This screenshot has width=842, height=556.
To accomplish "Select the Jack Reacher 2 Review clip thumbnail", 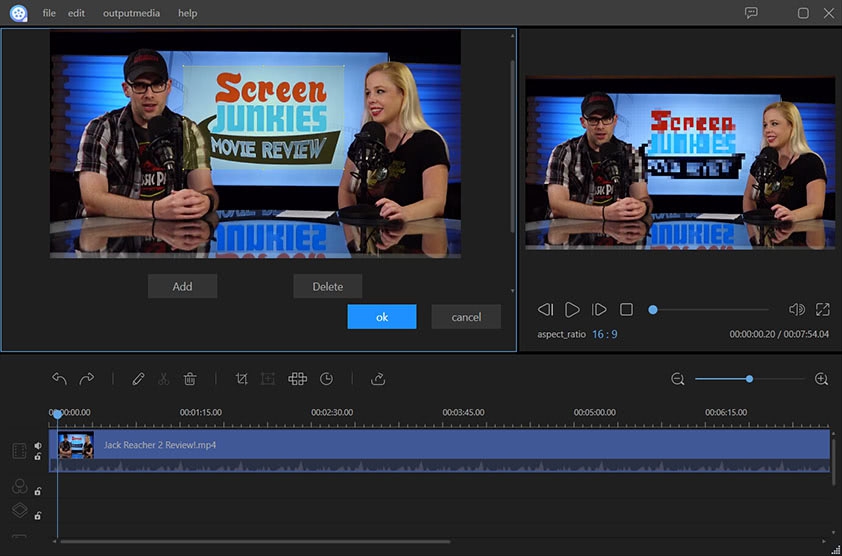I will coord(76,445).
